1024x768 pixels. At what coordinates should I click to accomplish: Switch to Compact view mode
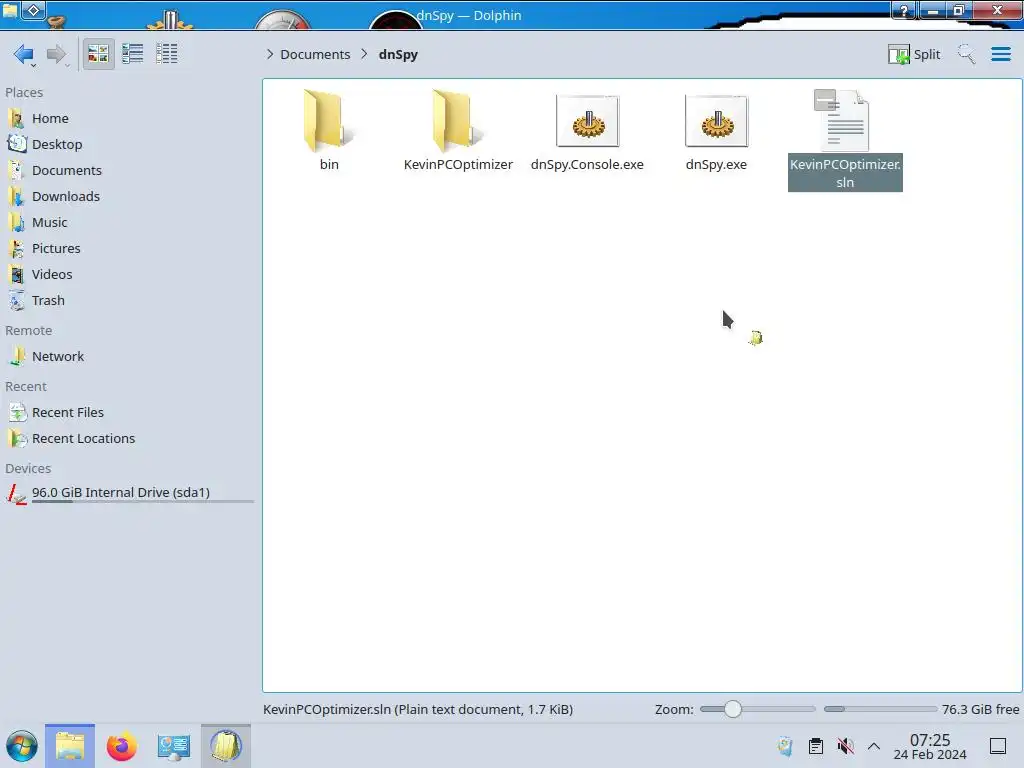pyautogui.click(x=133, y=54)
